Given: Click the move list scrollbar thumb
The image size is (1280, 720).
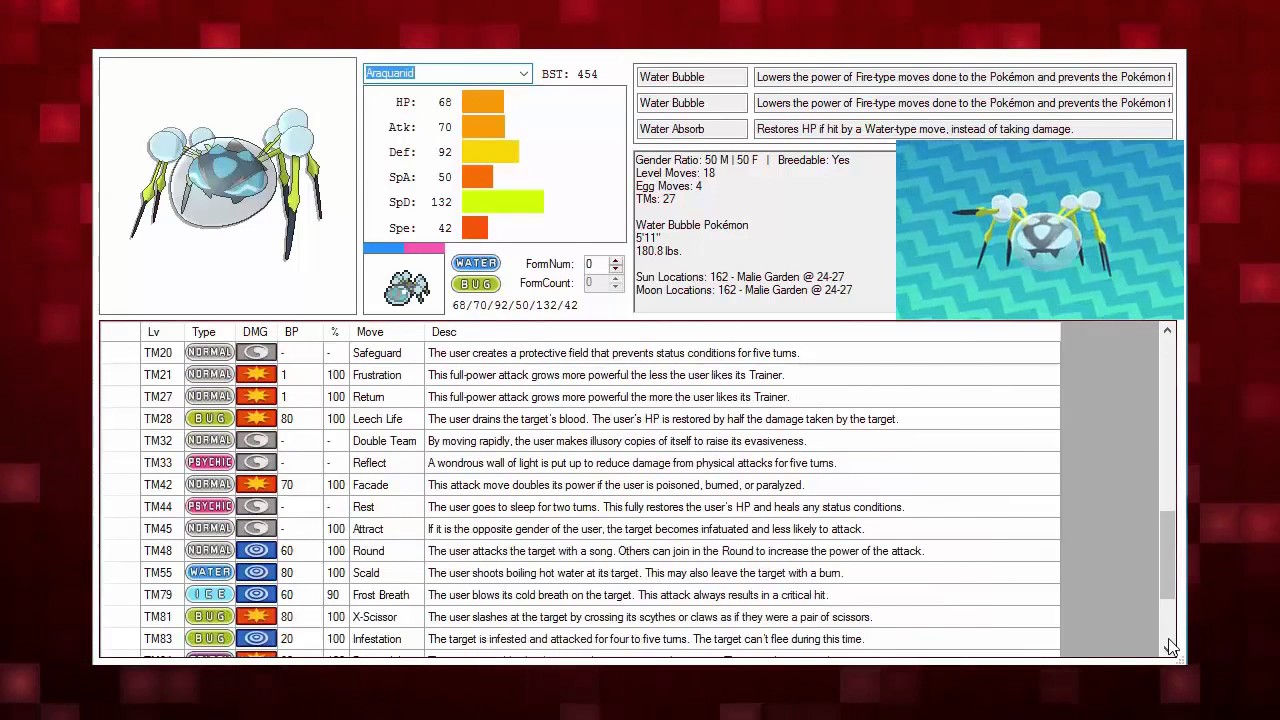Looking at the screenshot, I should click(1167, 555).
